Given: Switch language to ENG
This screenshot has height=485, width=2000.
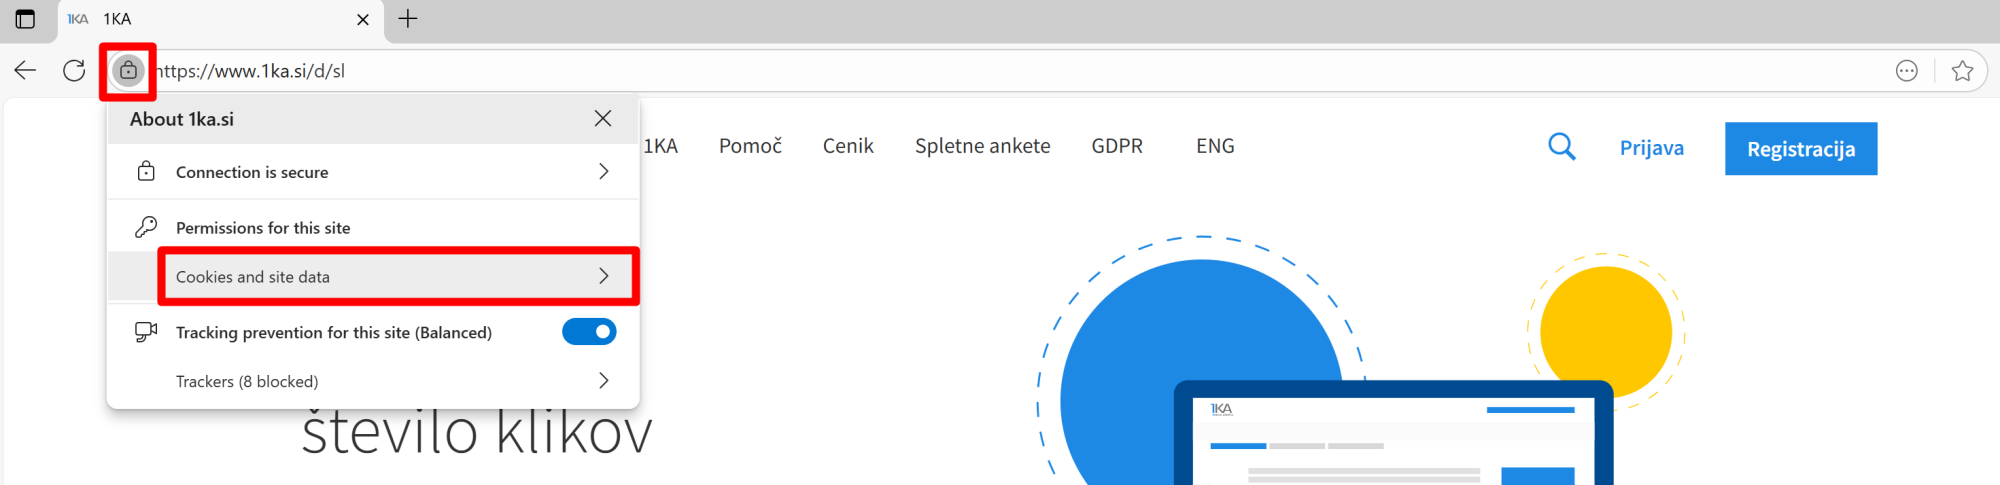Looking at the screenshot, I should (1215, 146).
